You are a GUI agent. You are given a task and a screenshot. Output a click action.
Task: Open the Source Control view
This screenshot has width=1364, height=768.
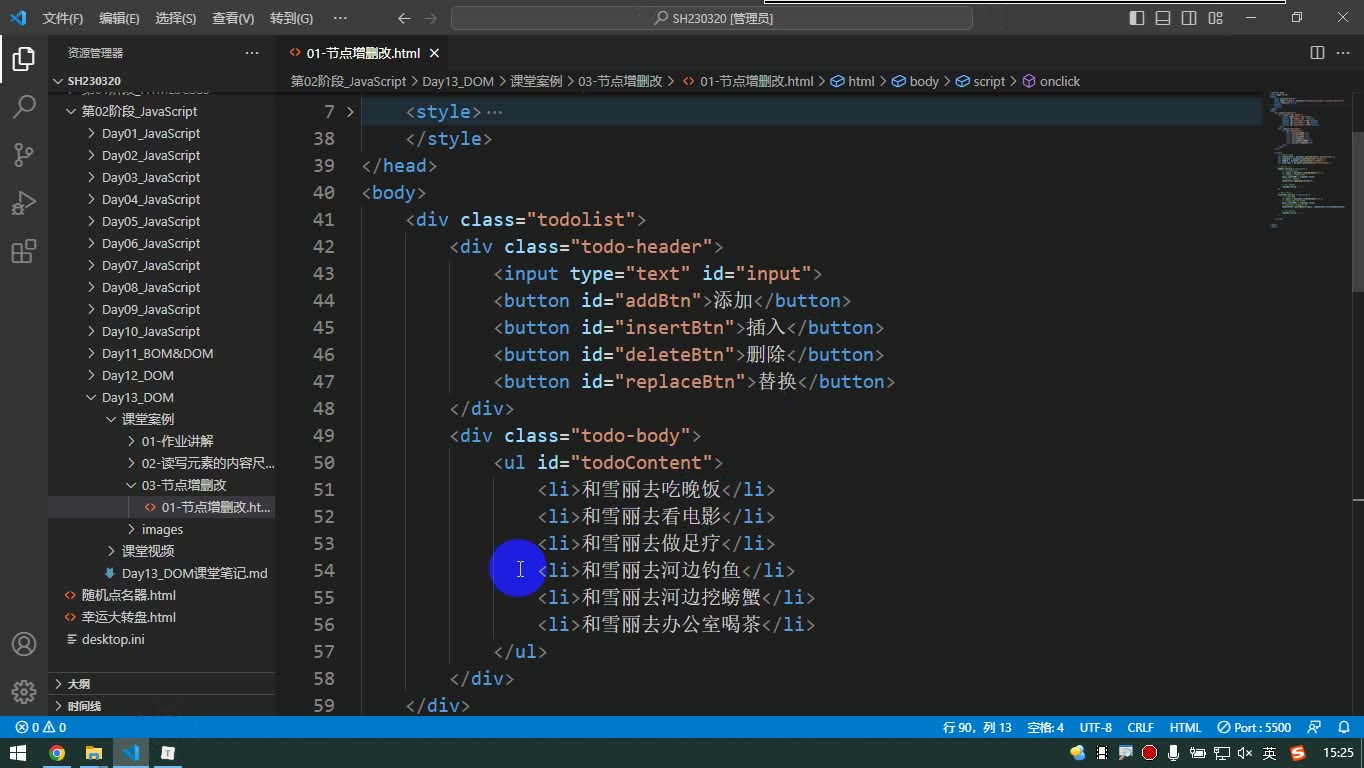(x=24, y=154)
